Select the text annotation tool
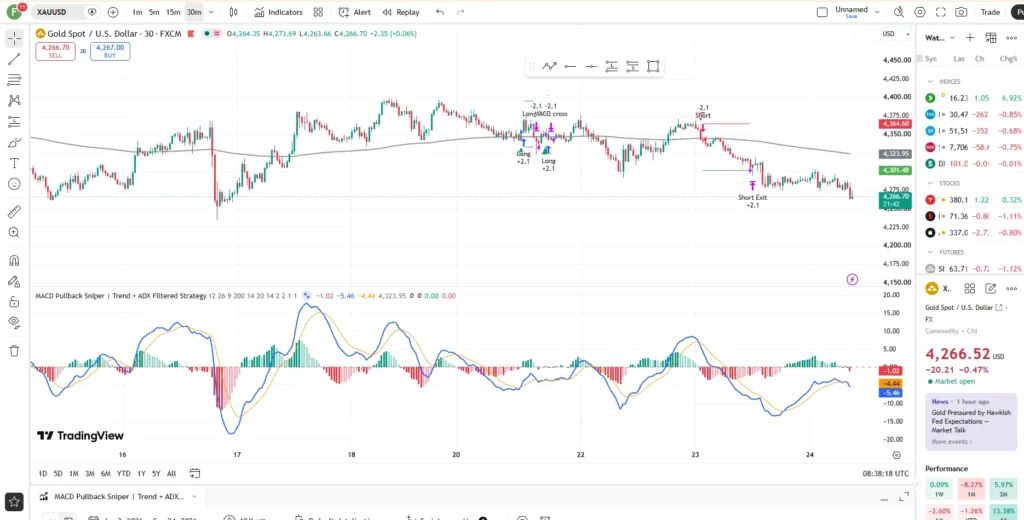The height and width of the screenshot is (520, 1024). pos(14,163)
